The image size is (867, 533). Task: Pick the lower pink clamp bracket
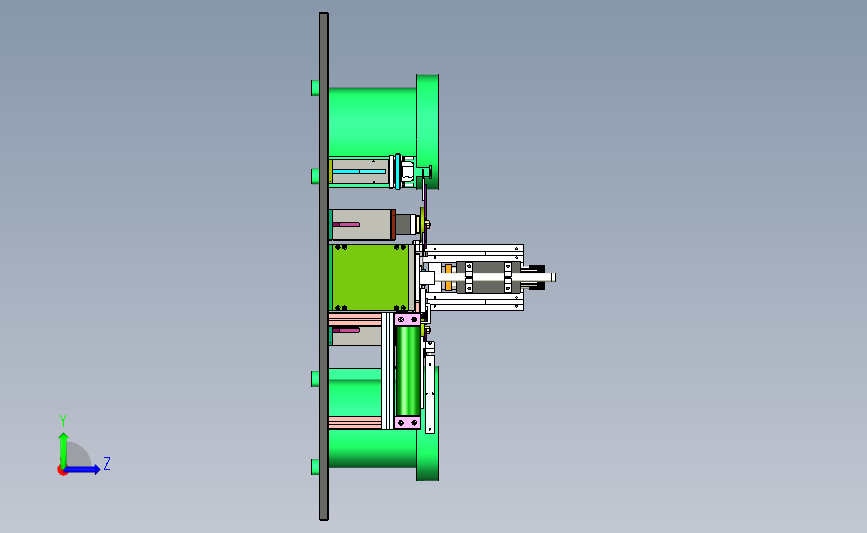(408, 422)
